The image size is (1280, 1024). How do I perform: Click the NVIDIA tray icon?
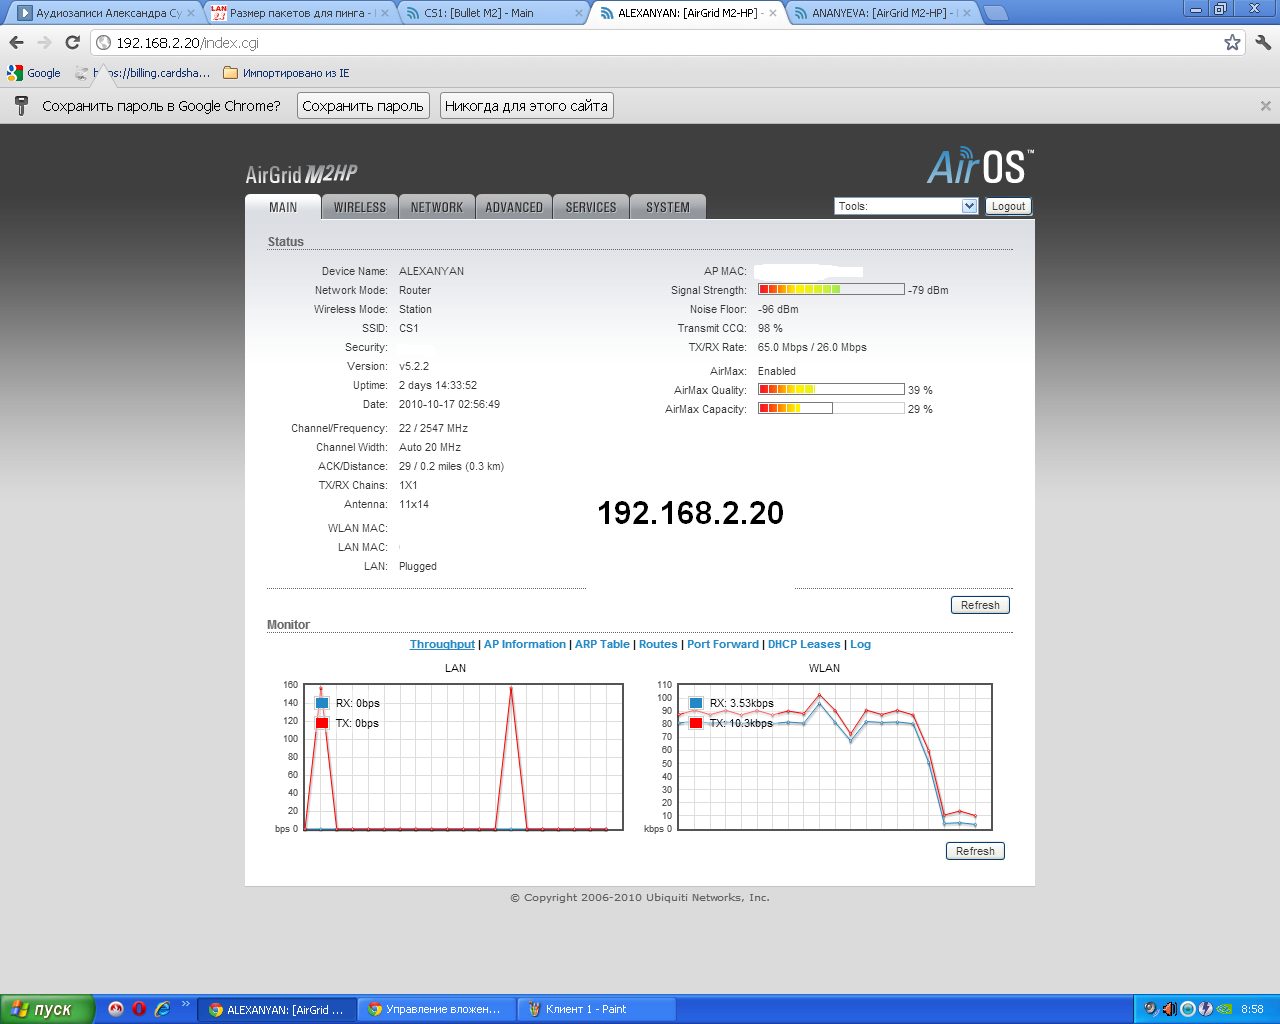click(x=1224, y=1009)
